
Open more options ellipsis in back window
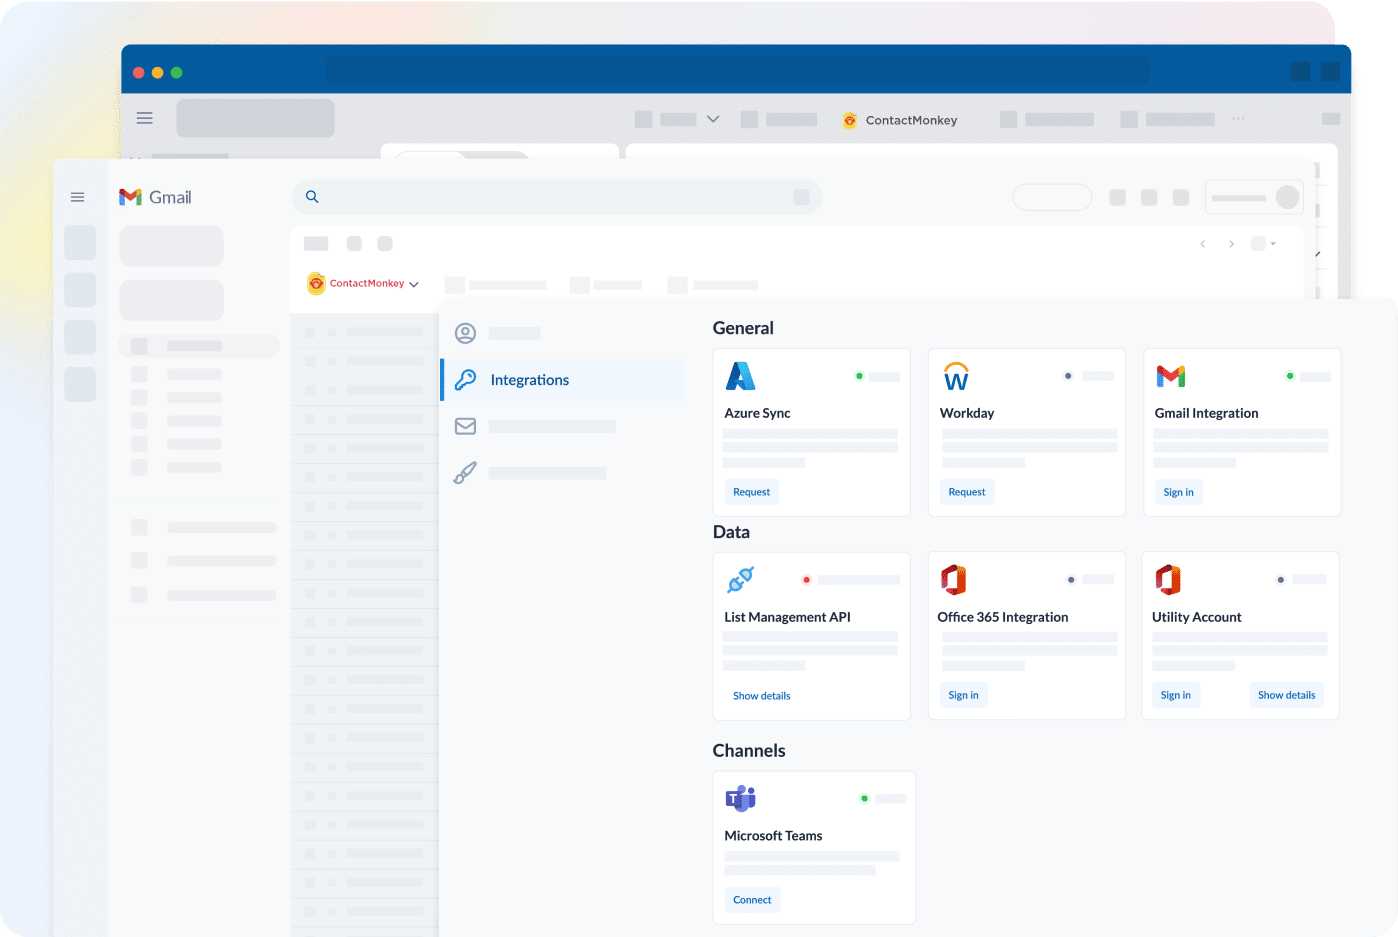1239,119
